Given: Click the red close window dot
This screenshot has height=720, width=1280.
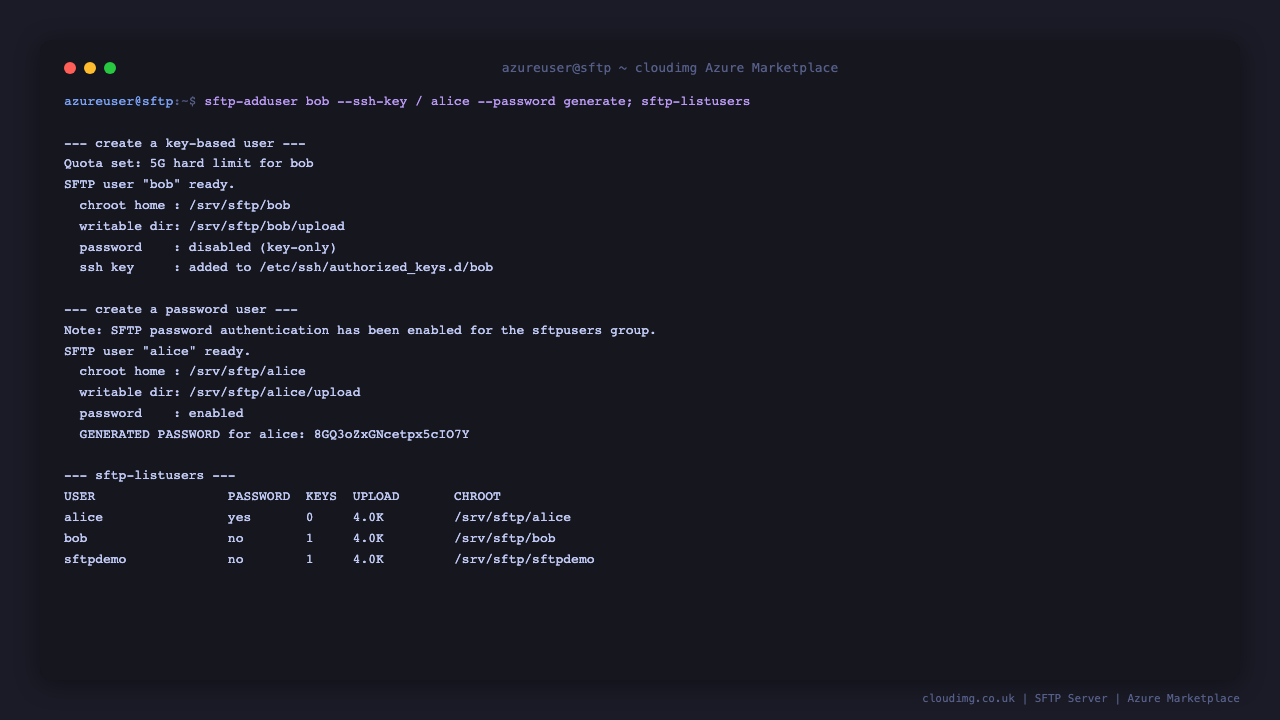Looking at the screenshot, I should [70, 68].
